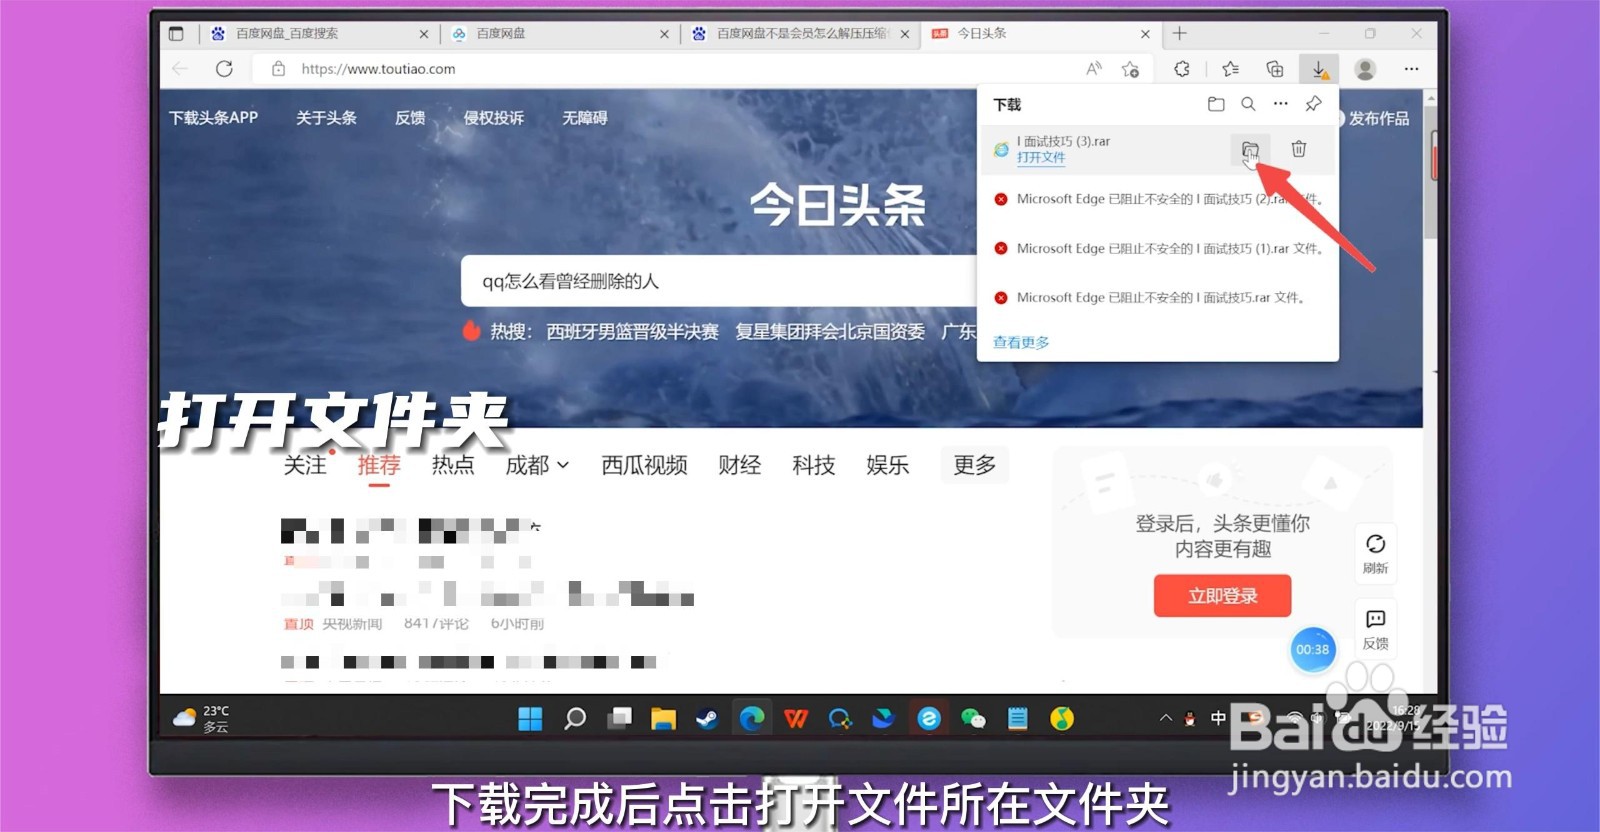Viewport: 1600px width, 832px height.
Task: Open the tab actions menu icon
Action: click(x=176, y=33)
